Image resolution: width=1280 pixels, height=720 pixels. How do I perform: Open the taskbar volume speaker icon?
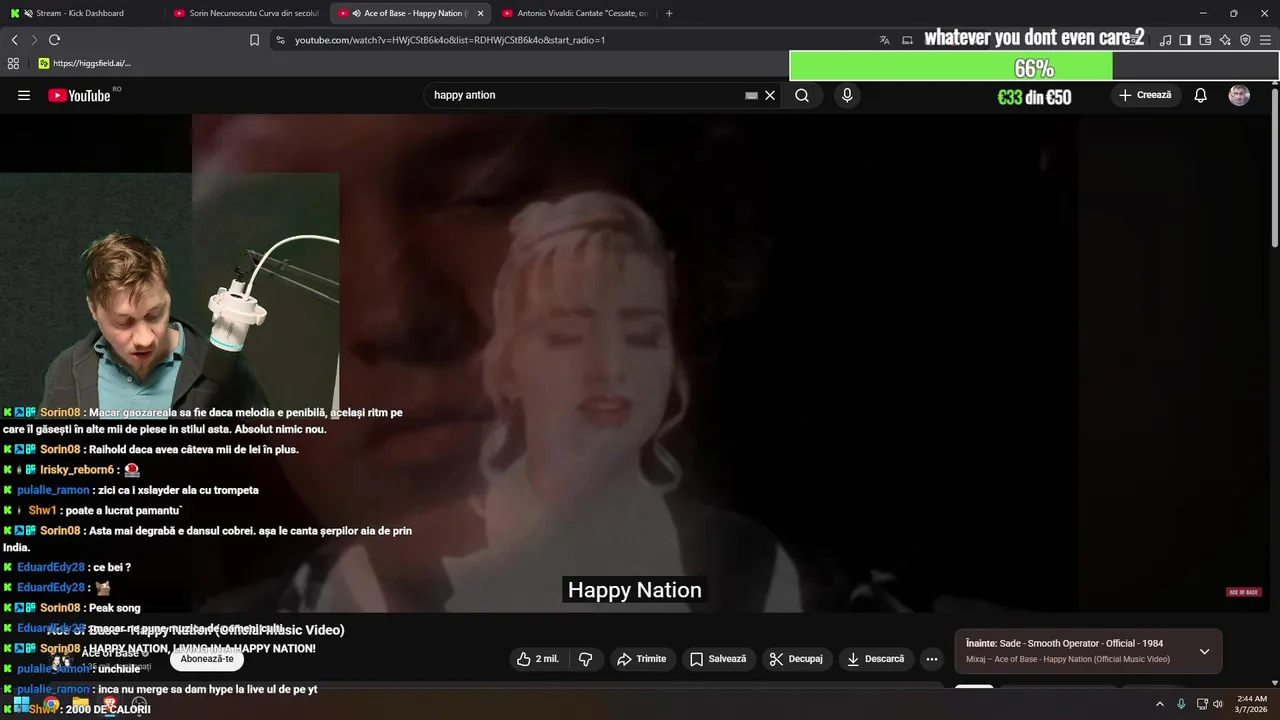tap(1218, 704)
